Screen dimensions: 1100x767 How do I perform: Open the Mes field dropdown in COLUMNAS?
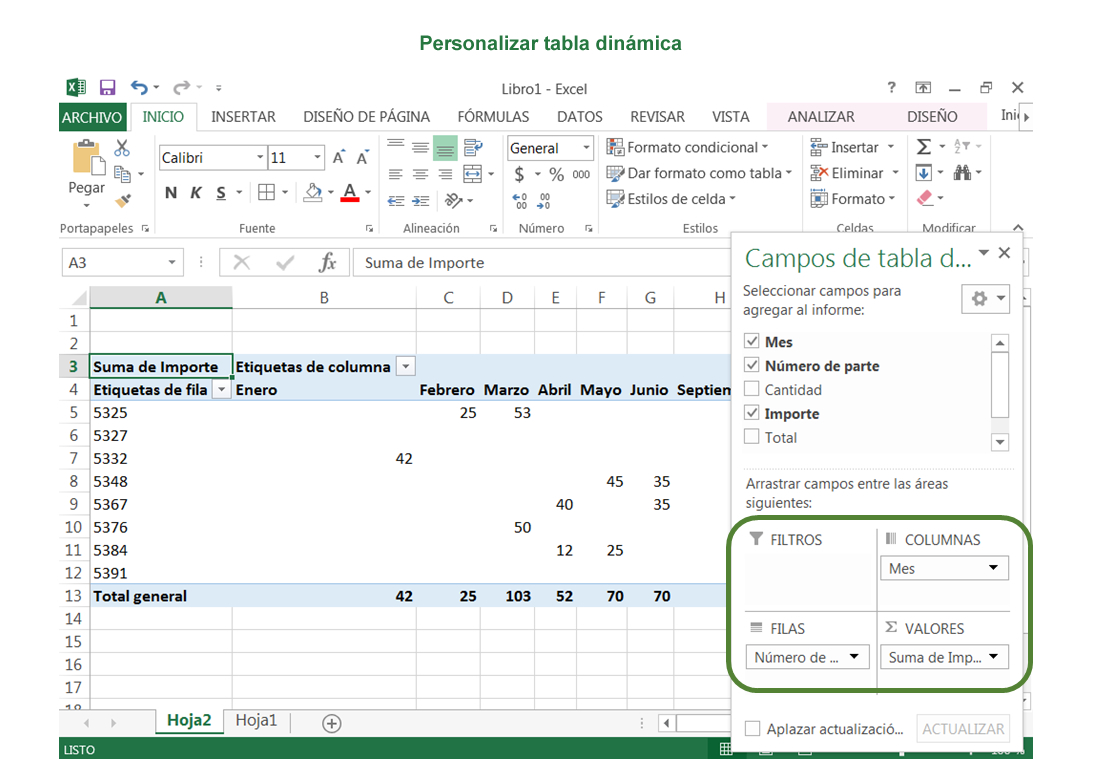993,568
